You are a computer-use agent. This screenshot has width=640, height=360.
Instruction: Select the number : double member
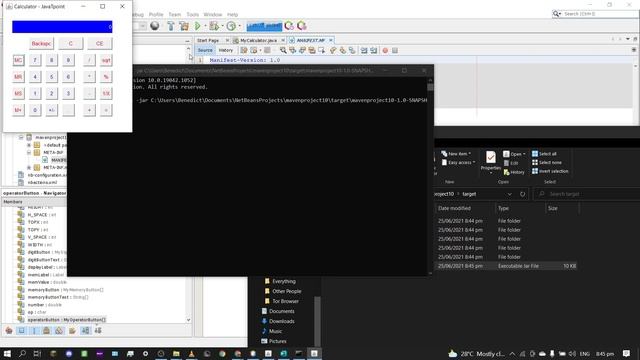point(44,304)
